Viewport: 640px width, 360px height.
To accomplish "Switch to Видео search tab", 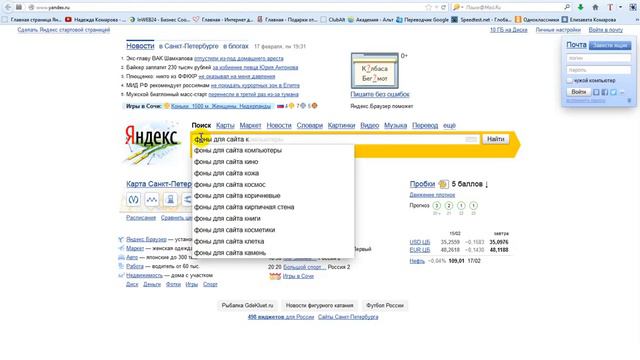I will point(369,125).
